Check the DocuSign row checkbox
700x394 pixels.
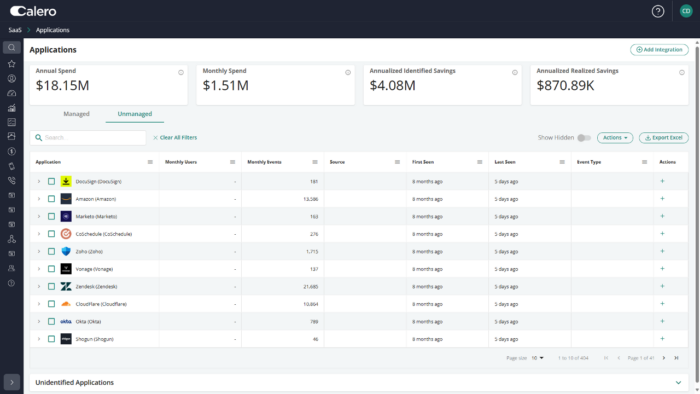pyautogui.click(x=51, y=181)
